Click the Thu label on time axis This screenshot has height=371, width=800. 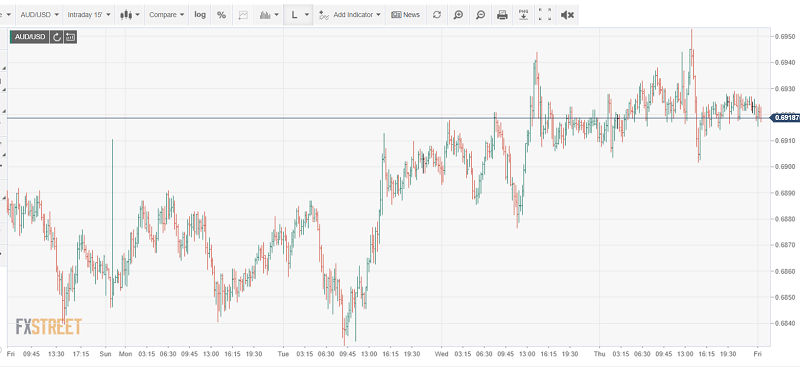click(x=600, y=354)
